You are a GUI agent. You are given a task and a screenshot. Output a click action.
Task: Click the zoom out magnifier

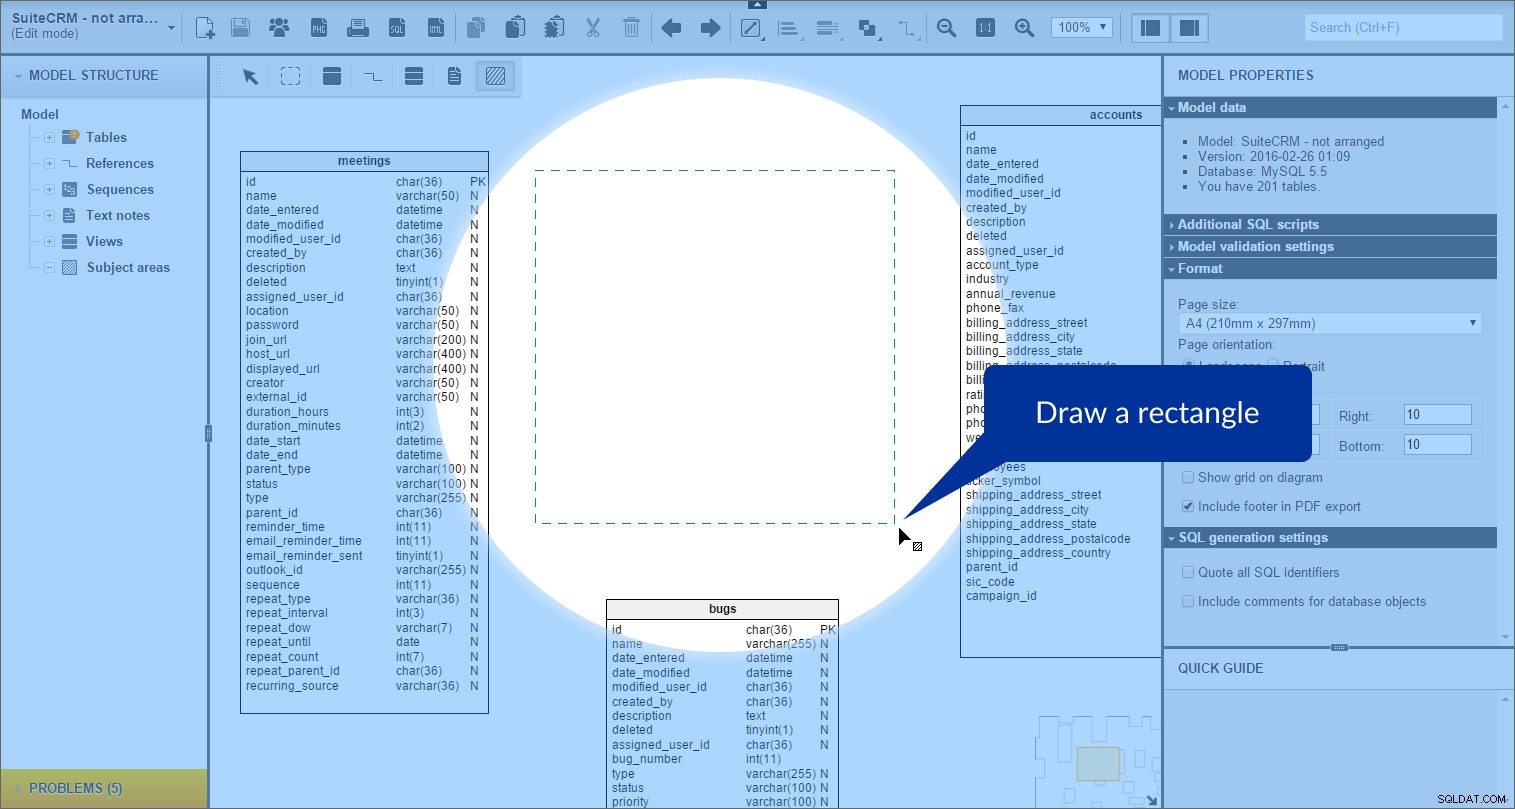pos(946,28)
